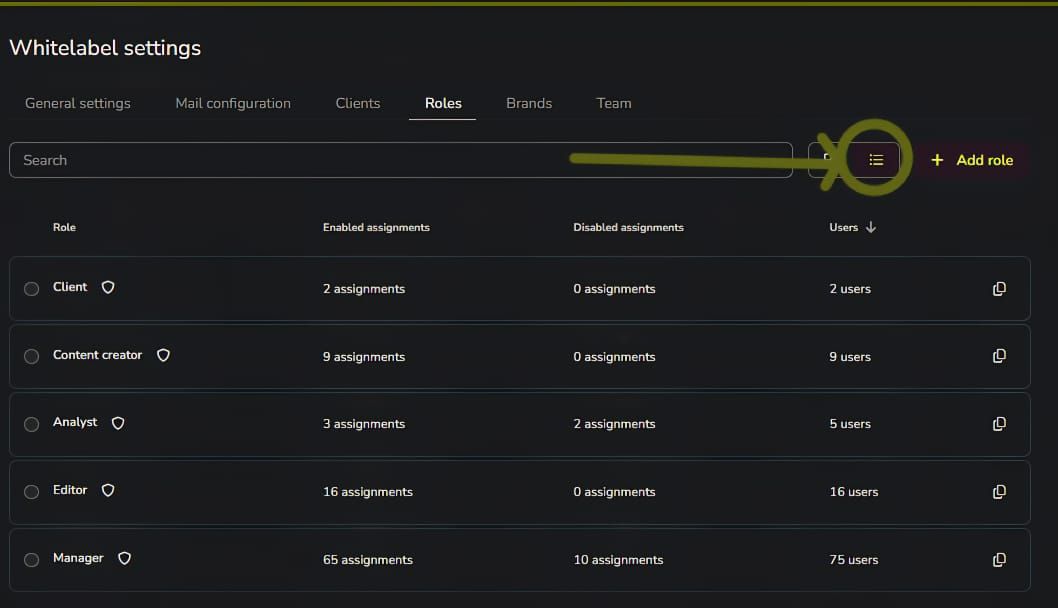1058x608 pixels.
Task: Focus the Search input field
Action: pos(401,160)
